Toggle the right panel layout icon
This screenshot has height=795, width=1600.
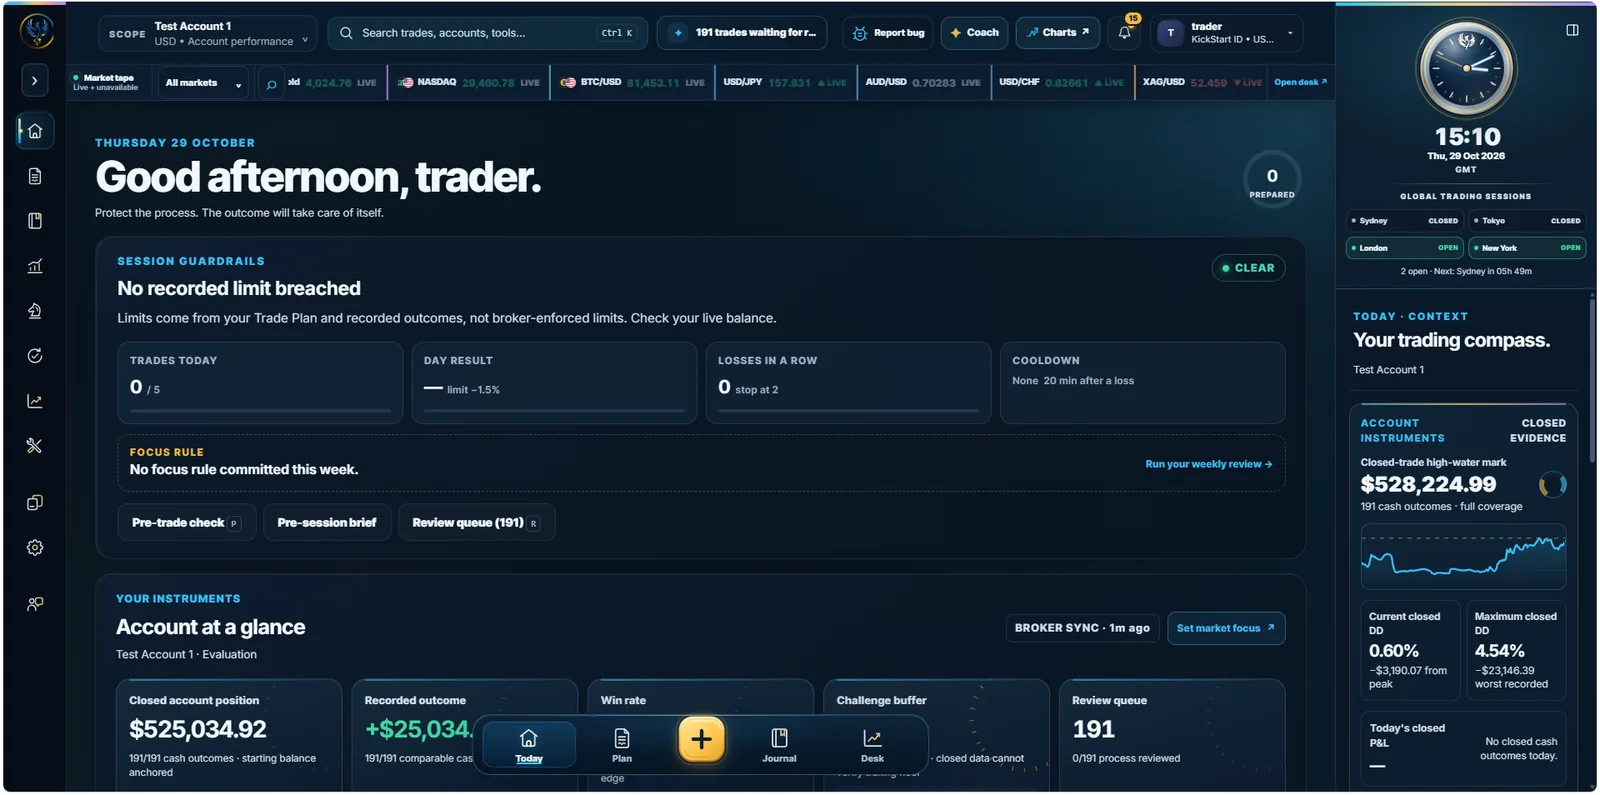tap(1572, 30)
